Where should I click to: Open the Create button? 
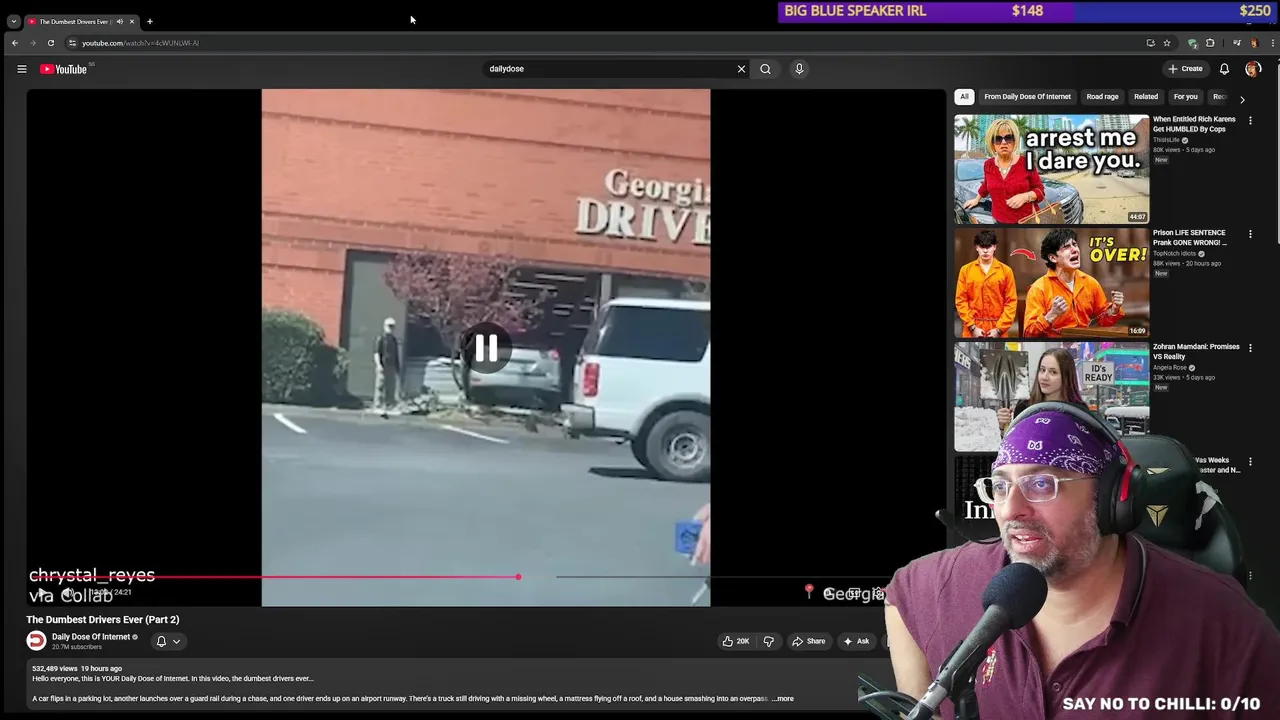click(1185, 69)
